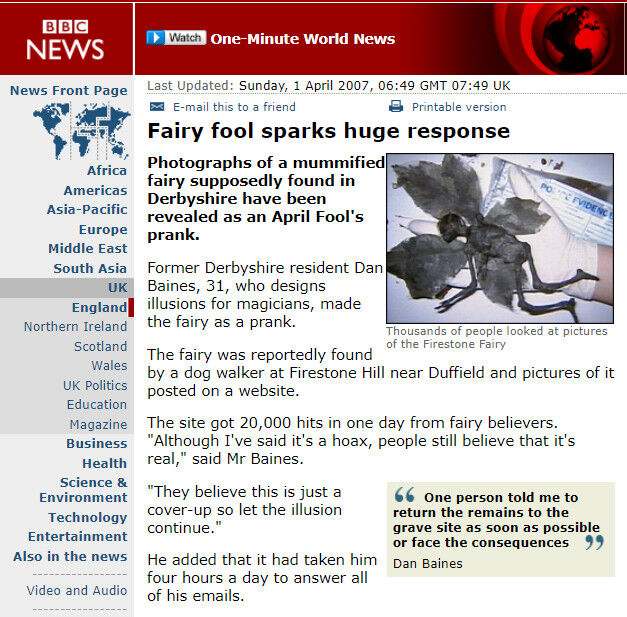This screenshot has height=617, width=627.
Task: Open One-Minute World News link
Action: [302, 39]
